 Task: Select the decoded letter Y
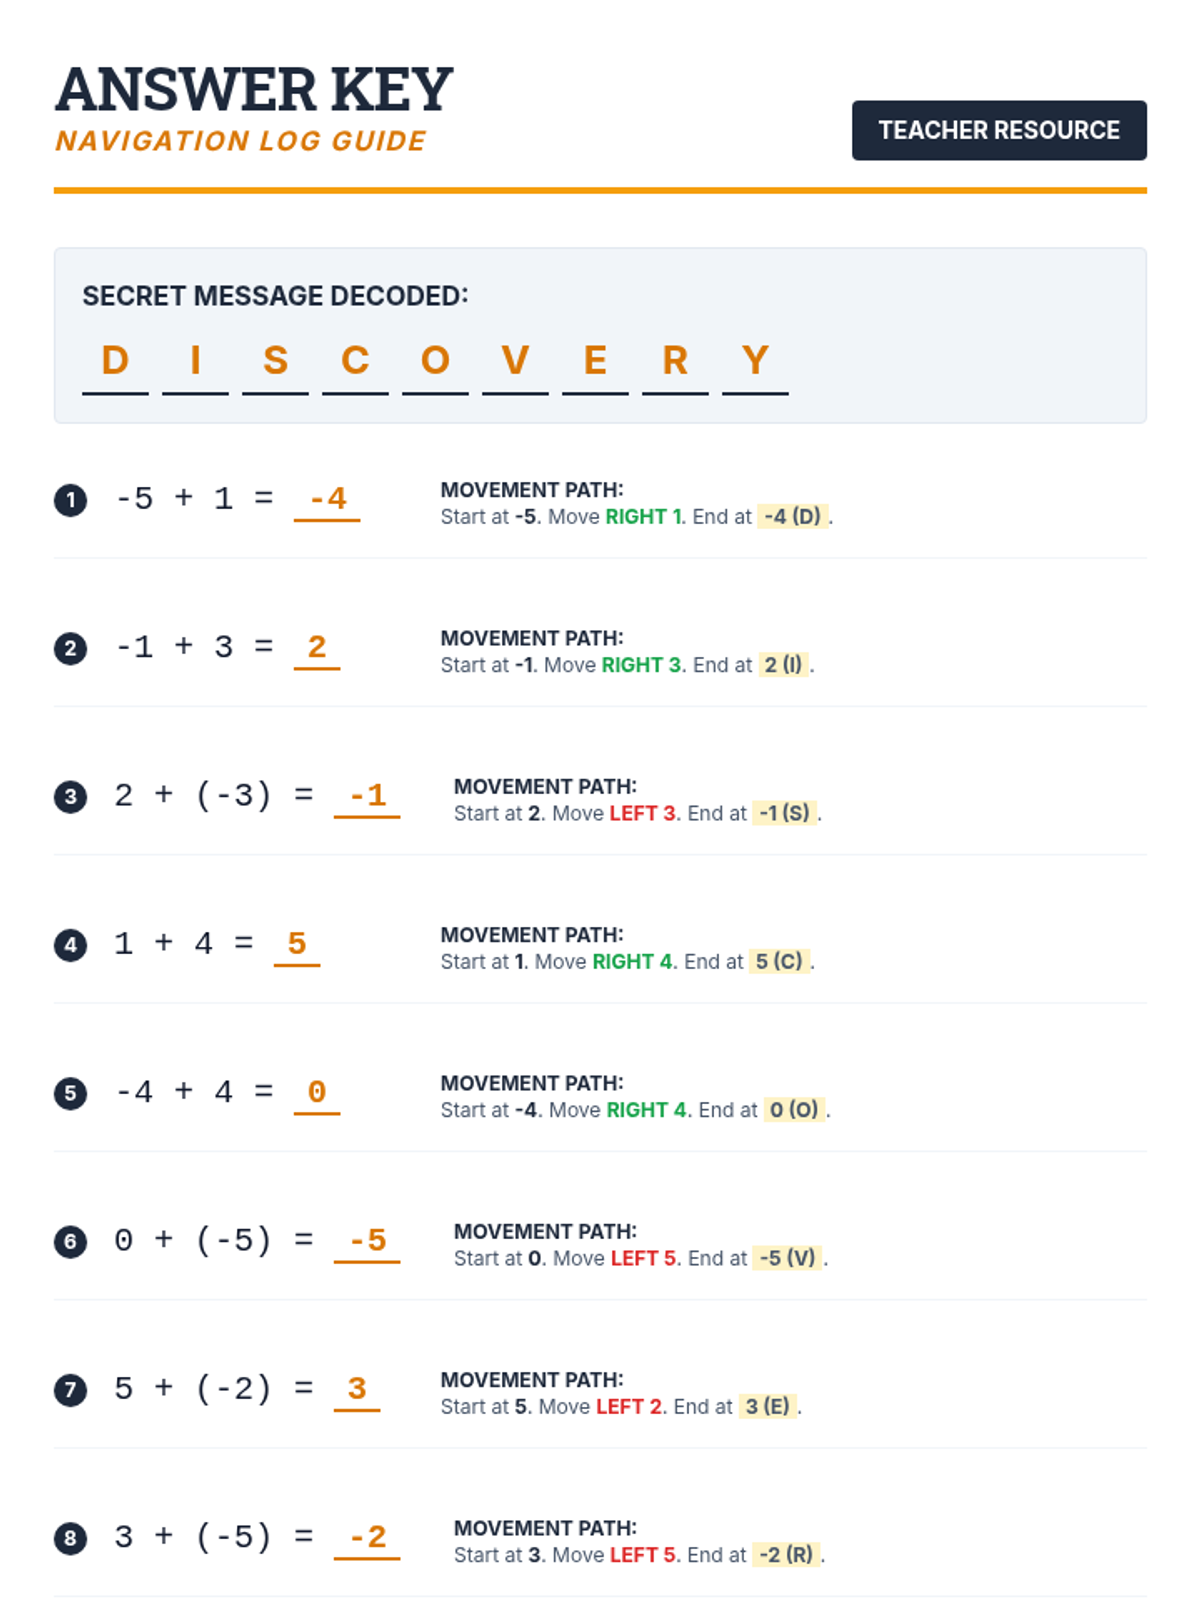pos(755,361)
